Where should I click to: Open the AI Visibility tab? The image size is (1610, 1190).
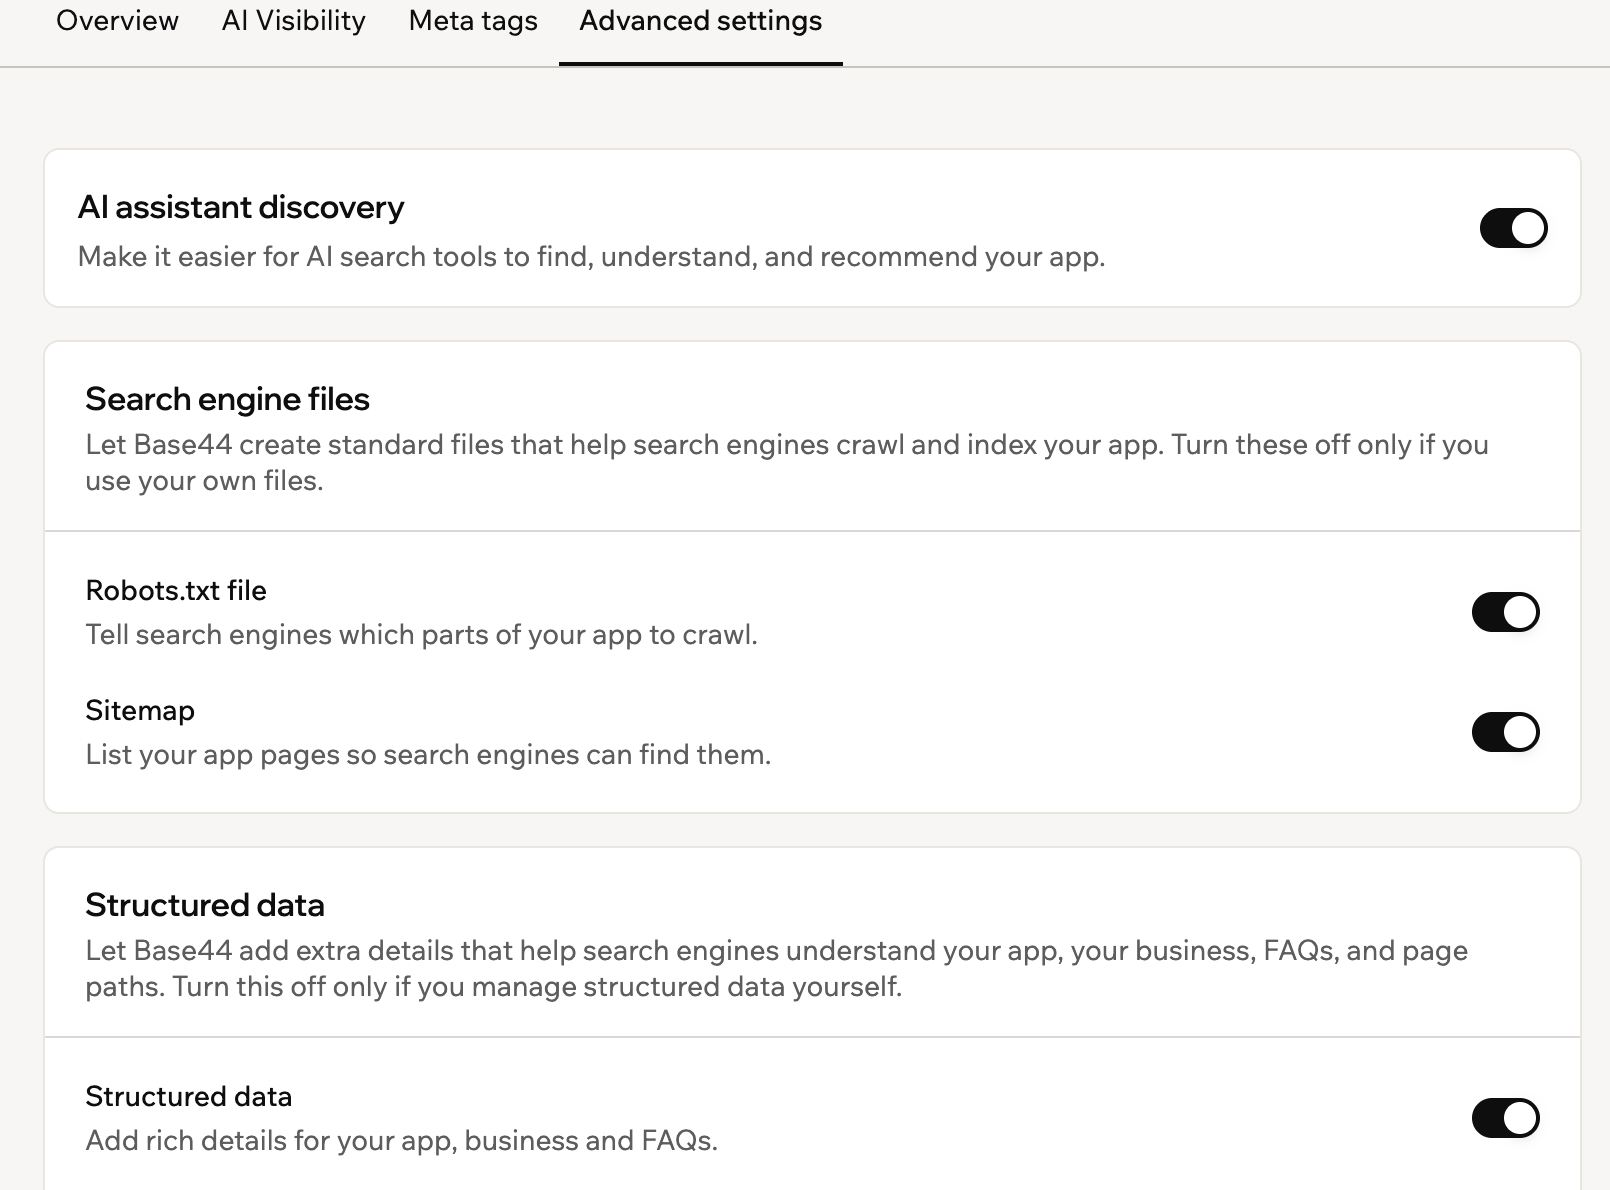(294, 21)
